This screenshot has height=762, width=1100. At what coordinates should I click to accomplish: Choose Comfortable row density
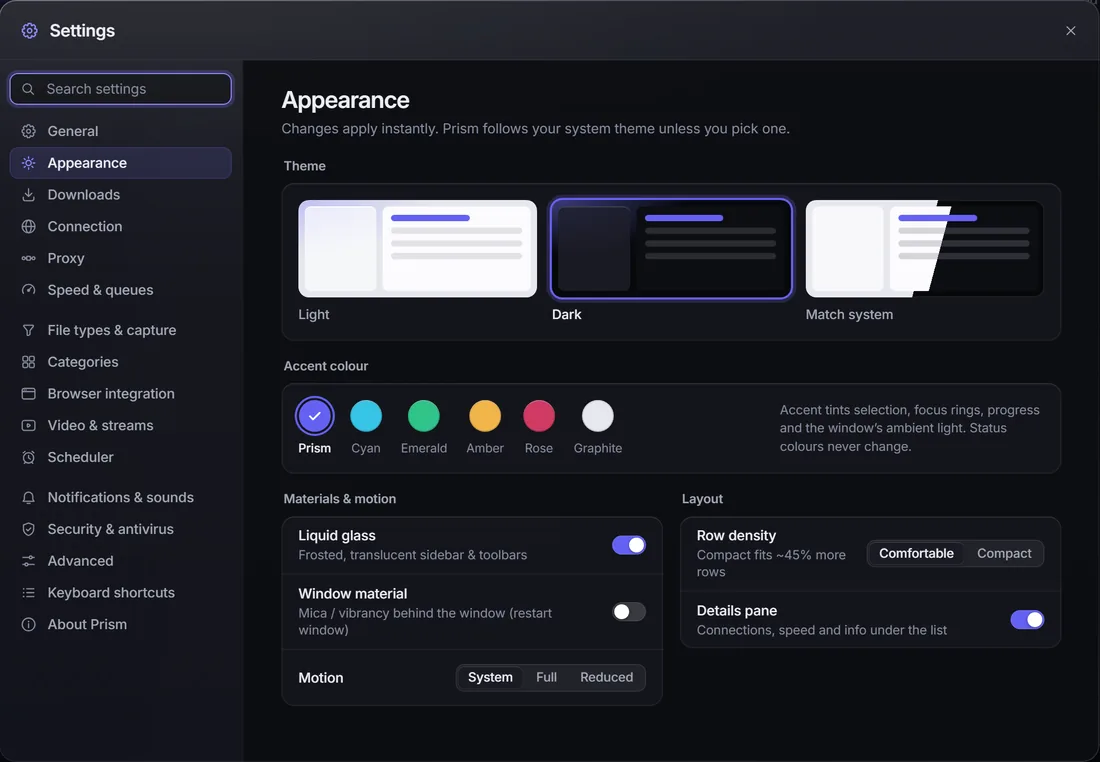(916, 554)
